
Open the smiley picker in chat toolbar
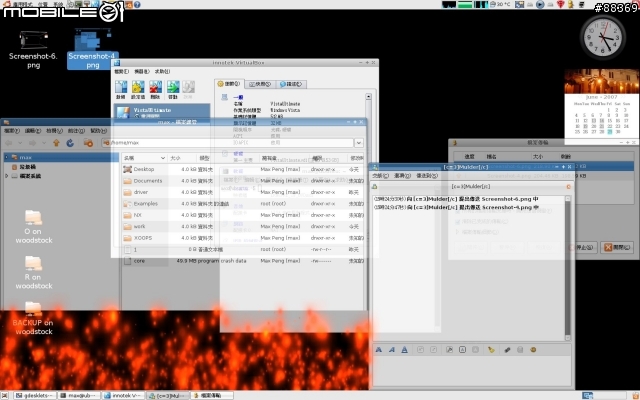click(533, 350)
